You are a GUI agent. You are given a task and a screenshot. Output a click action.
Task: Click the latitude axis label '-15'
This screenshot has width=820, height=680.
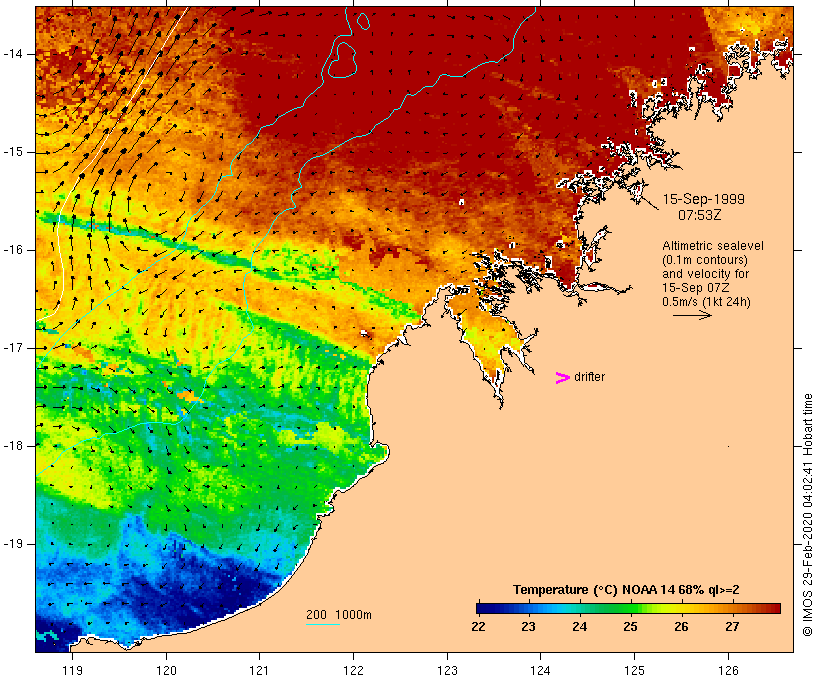[13, 152]
